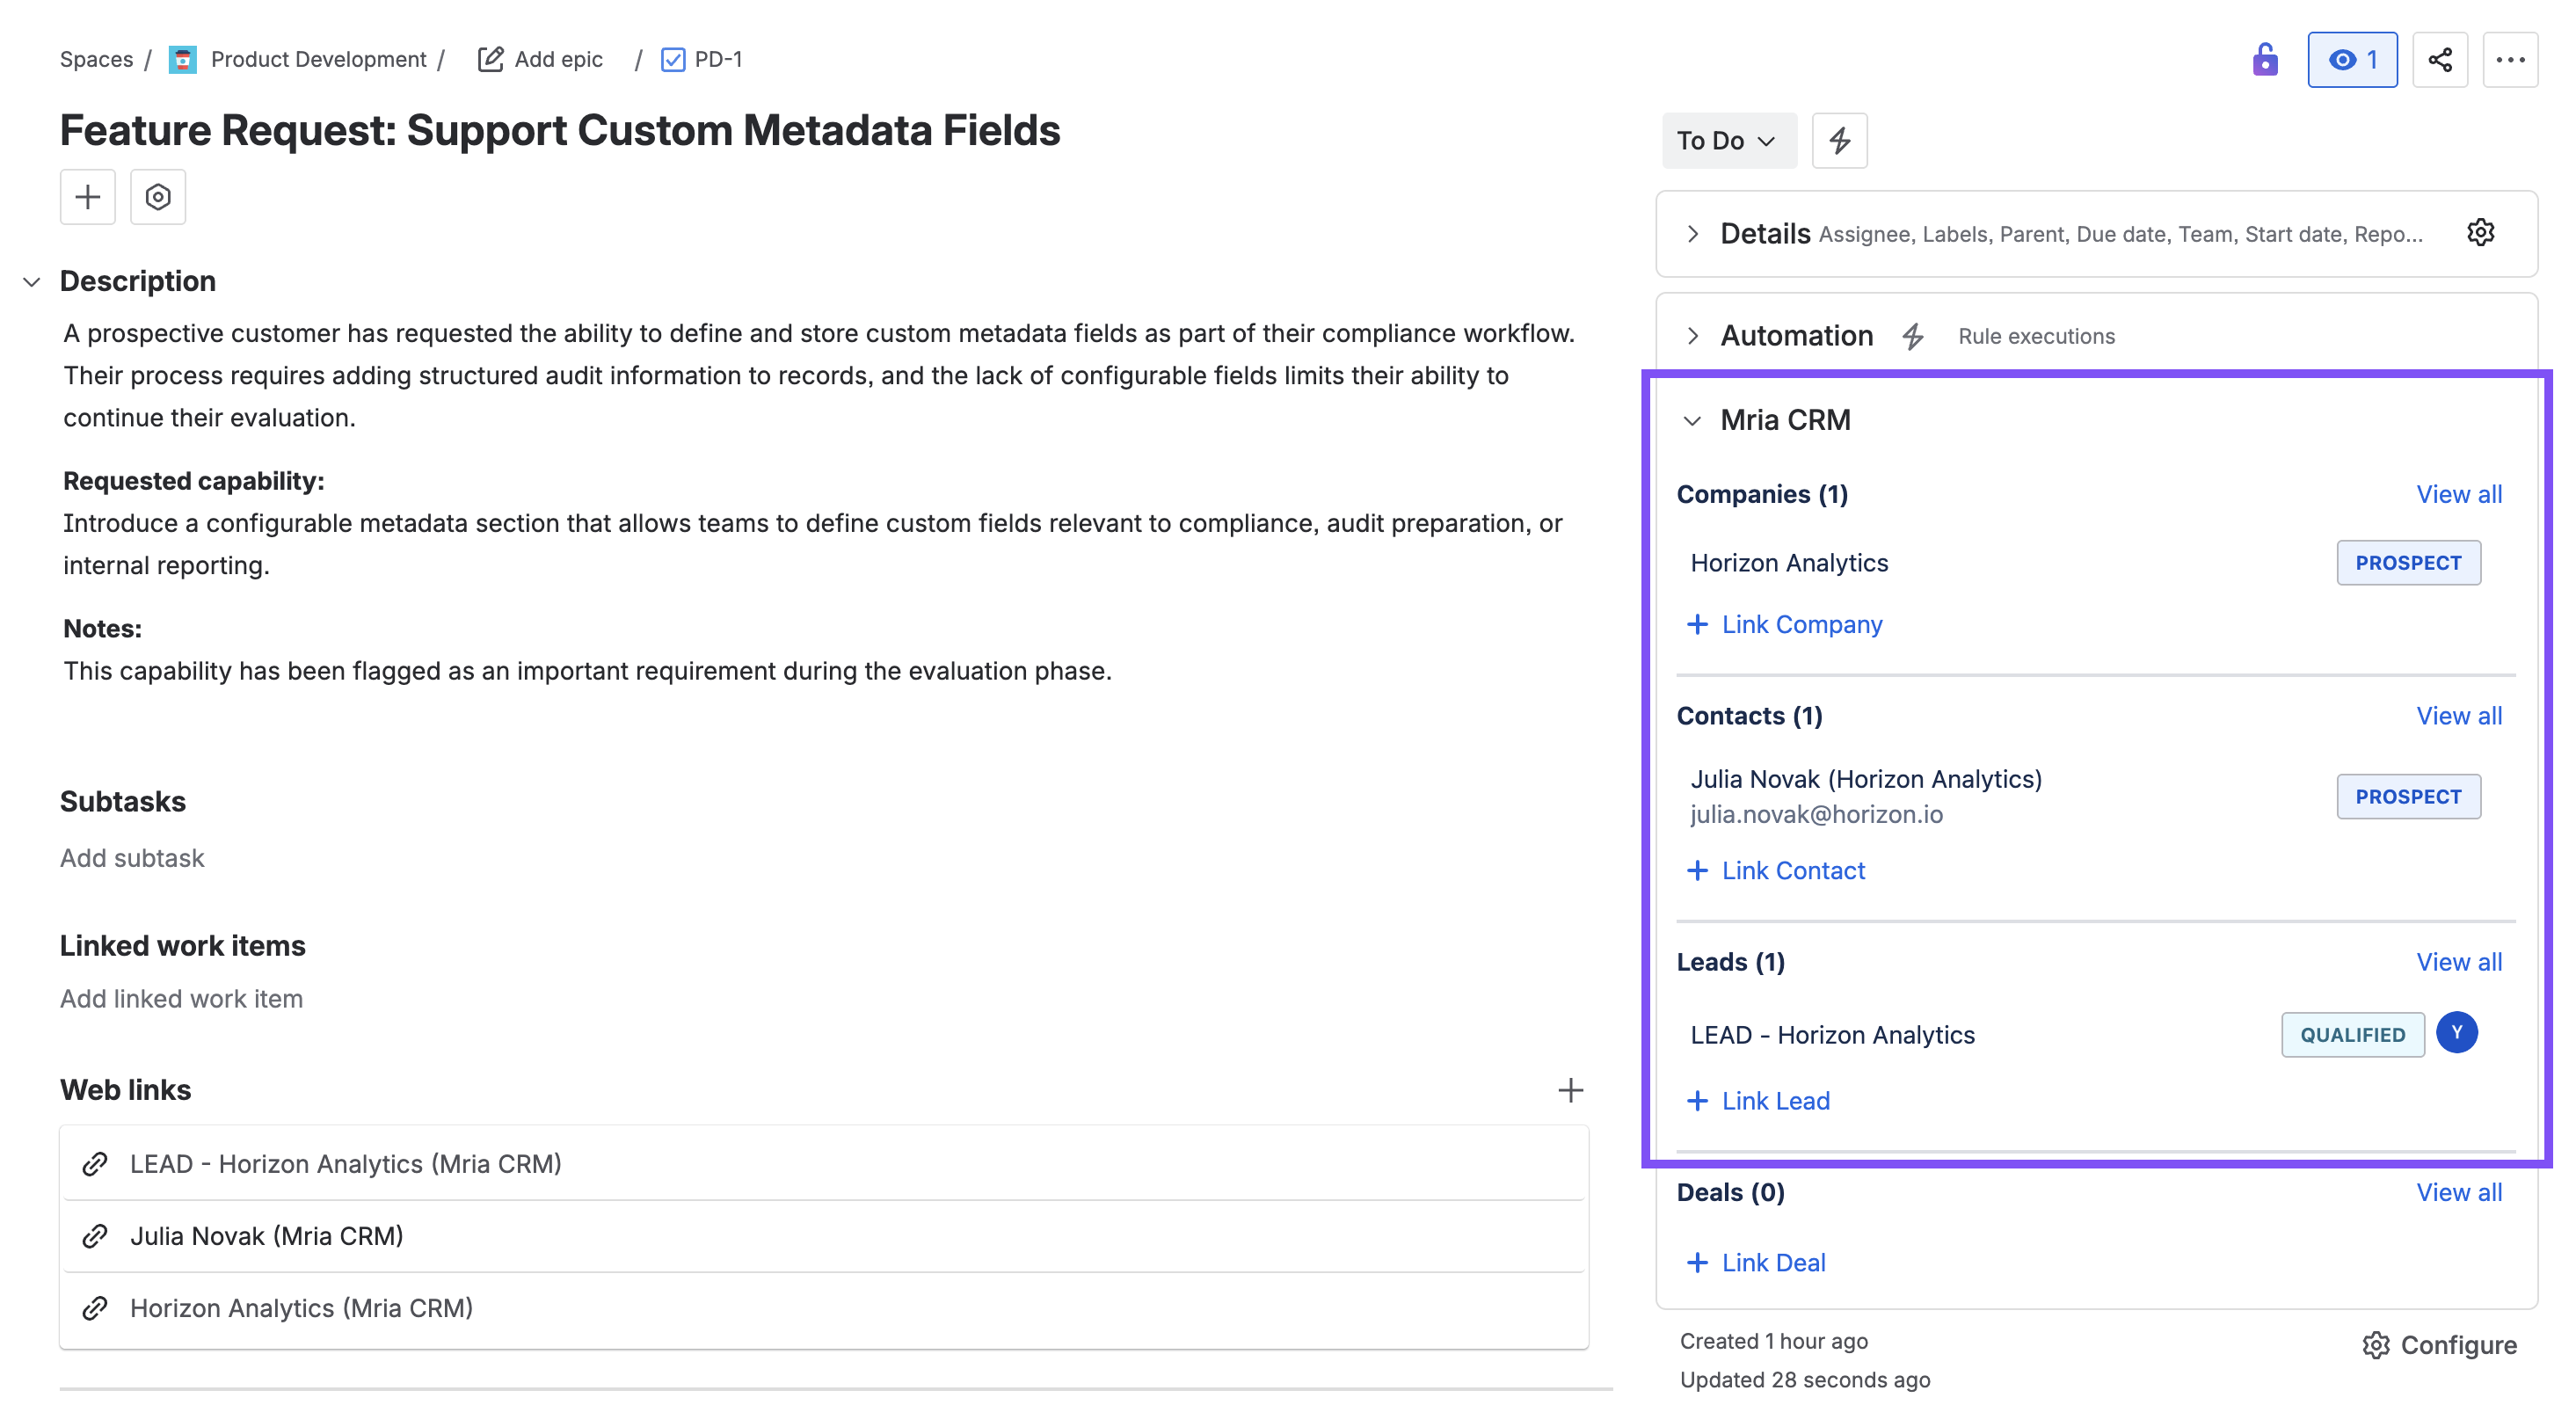This screenshot has width=2576, height=1405.
Task: Click Add linked work item field
Action: tap(181, 999)
